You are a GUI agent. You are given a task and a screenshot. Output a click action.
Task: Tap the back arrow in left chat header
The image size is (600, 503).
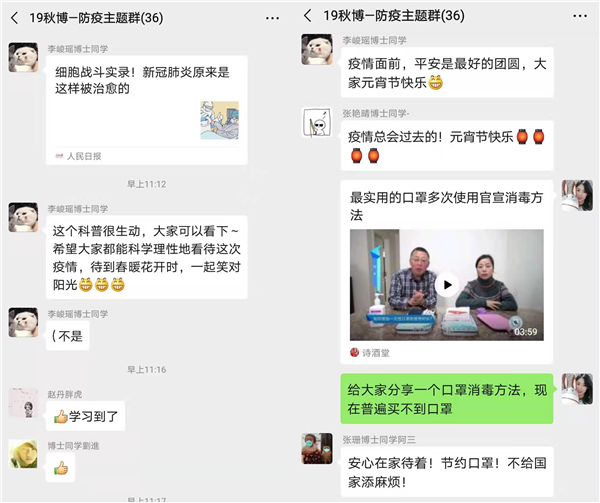click(x=15, y=18)
